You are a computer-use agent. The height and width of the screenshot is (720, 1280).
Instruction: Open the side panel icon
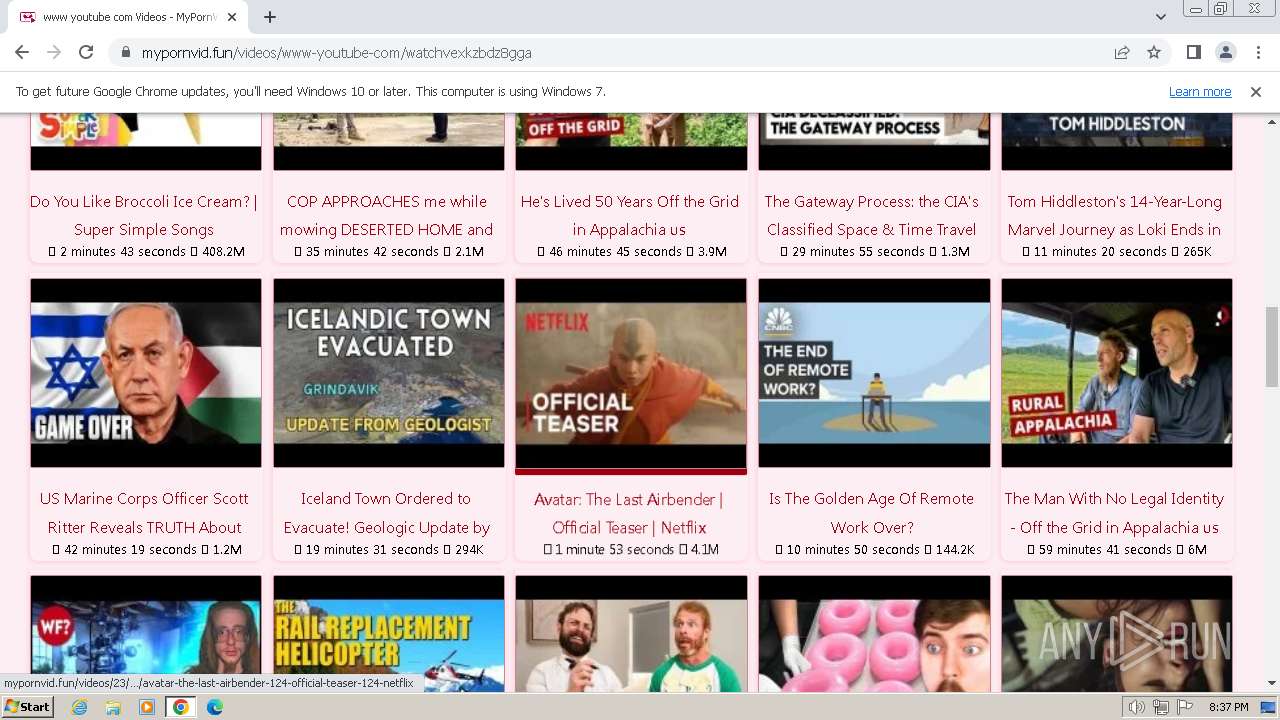1193,52
